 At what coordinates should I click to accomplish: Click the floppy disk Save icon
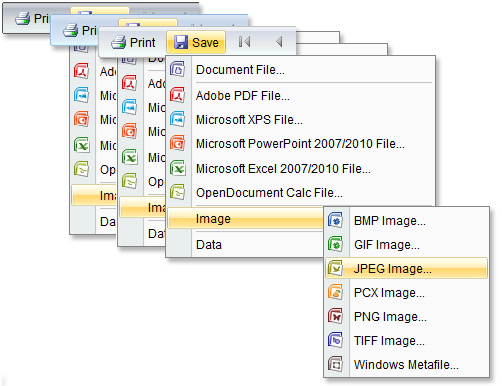(x=181, y=42)
